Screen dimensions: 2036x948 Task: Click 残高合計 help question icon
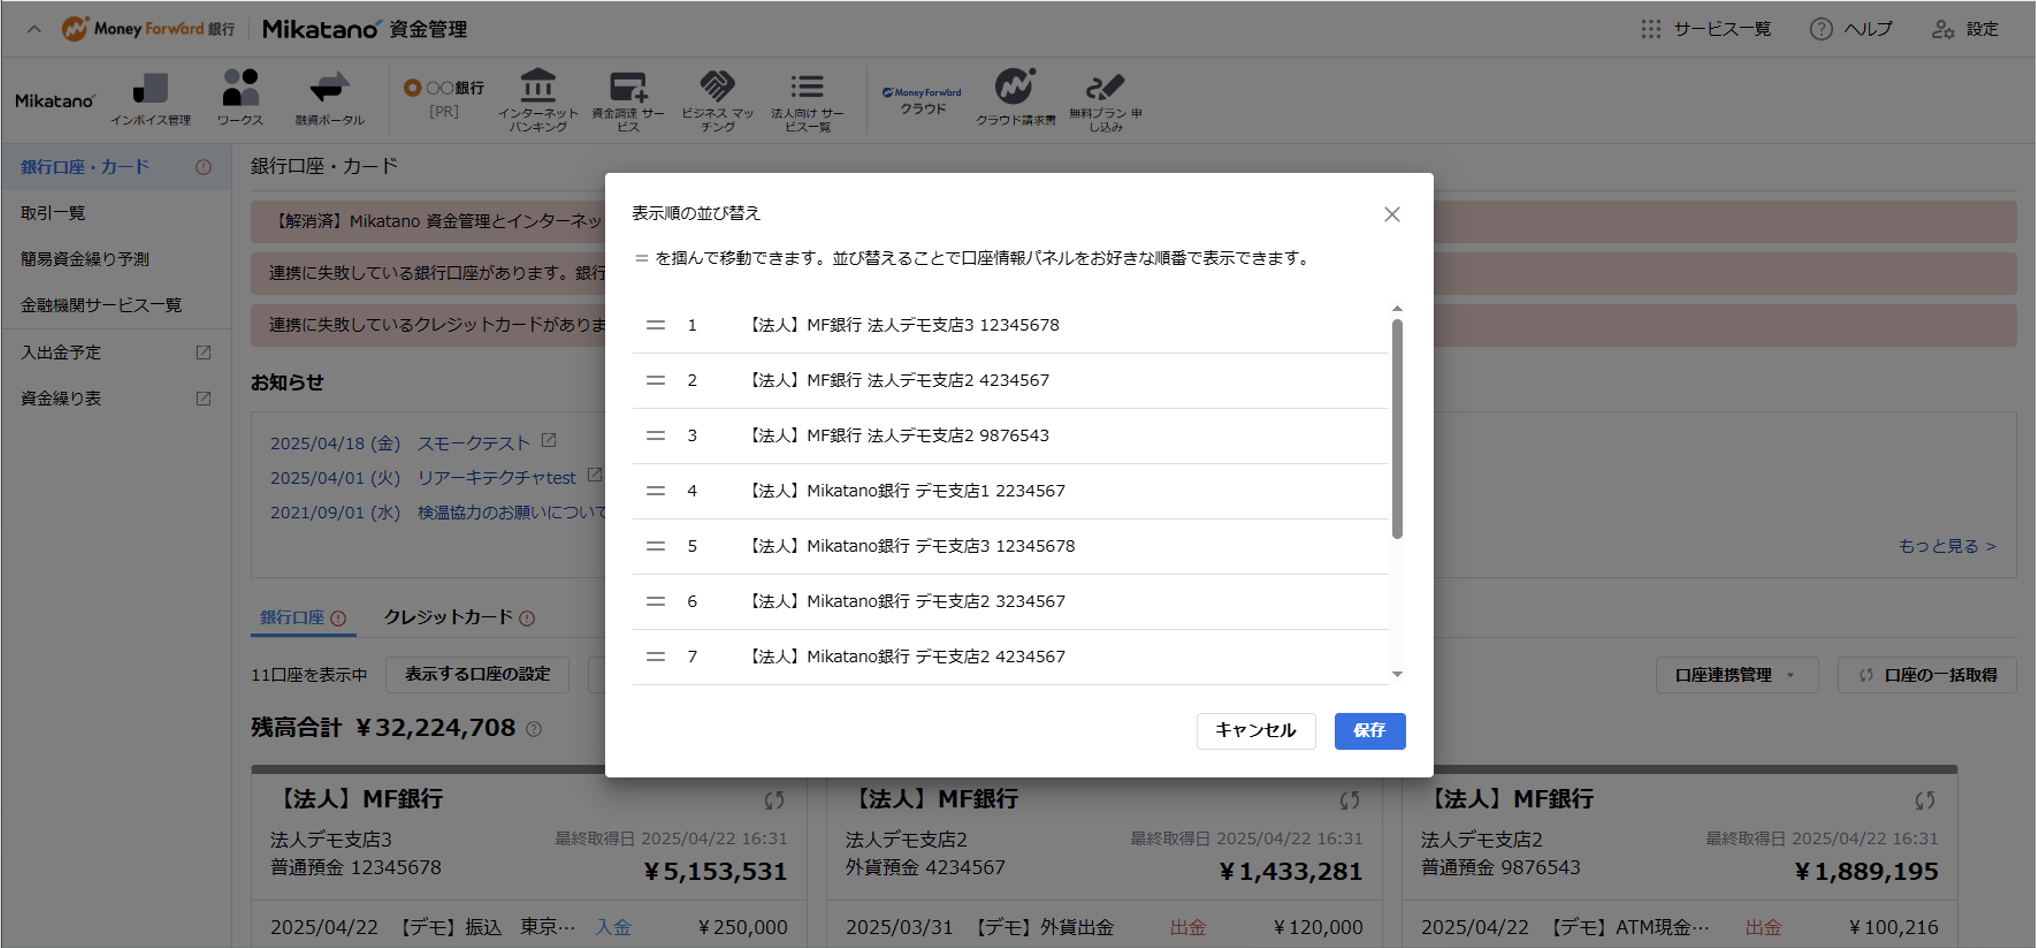(534, 730)
